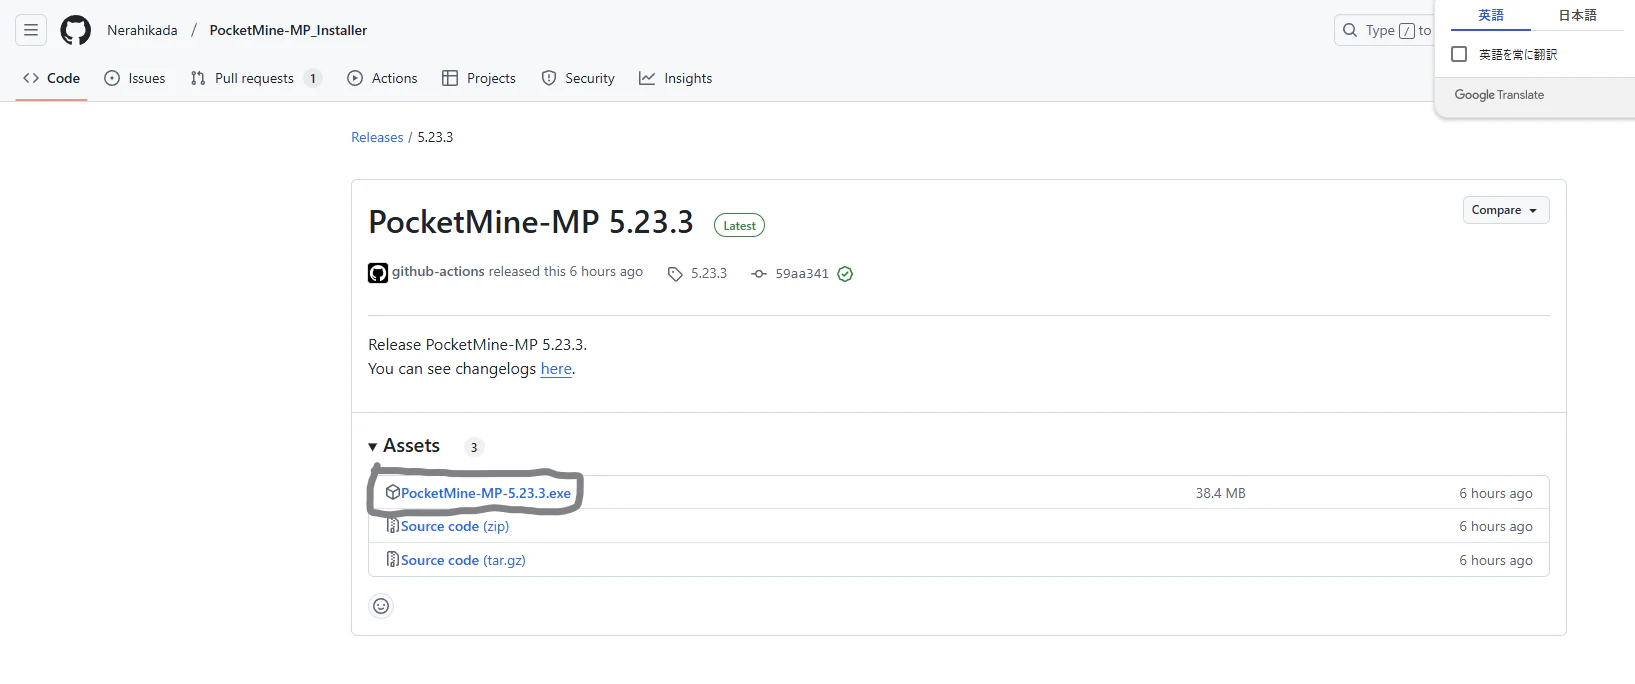Click the 38.4 MB file size text

(1221, 493)
